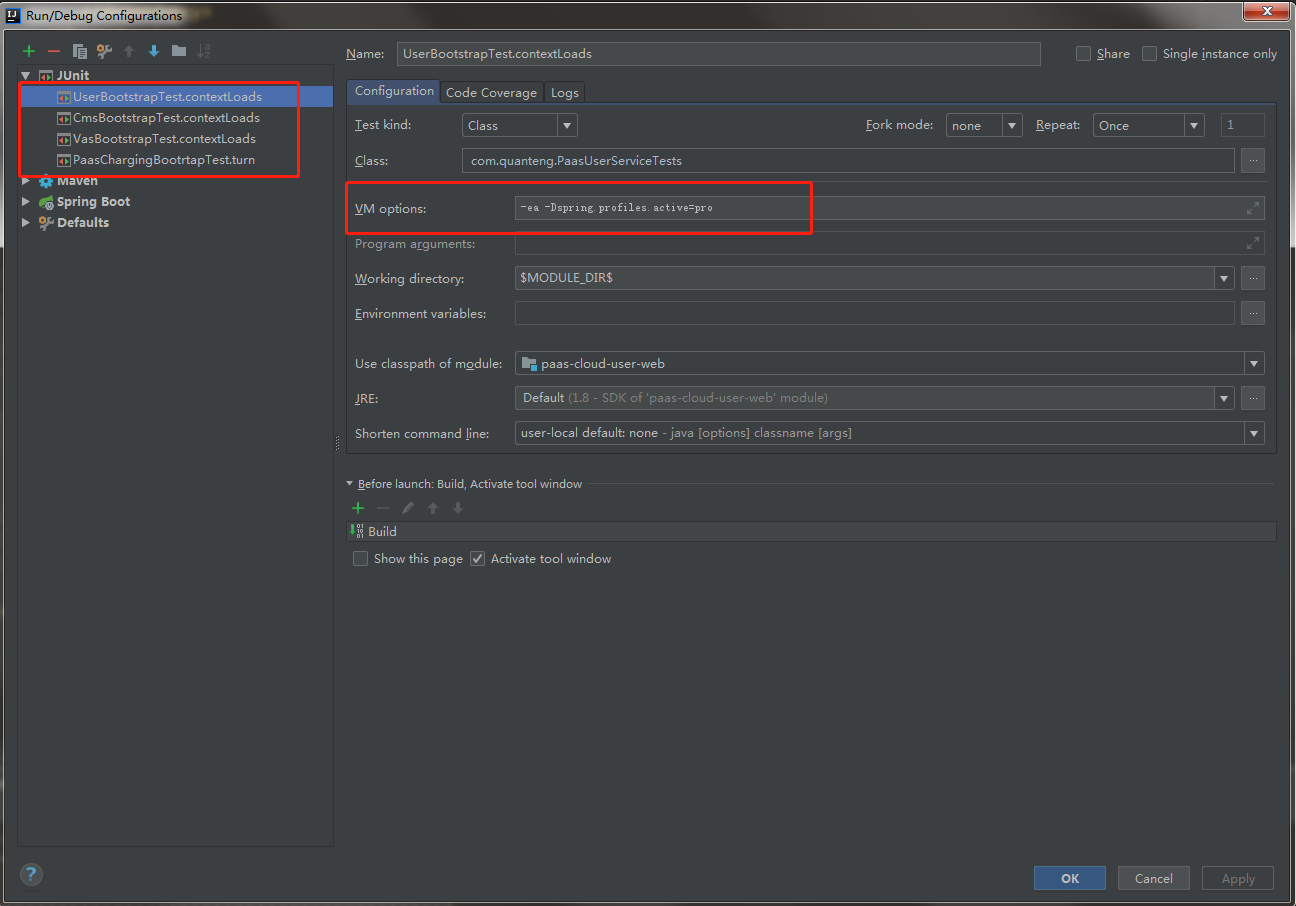Remove the selected configuration with the minus icon

point(54,51)
